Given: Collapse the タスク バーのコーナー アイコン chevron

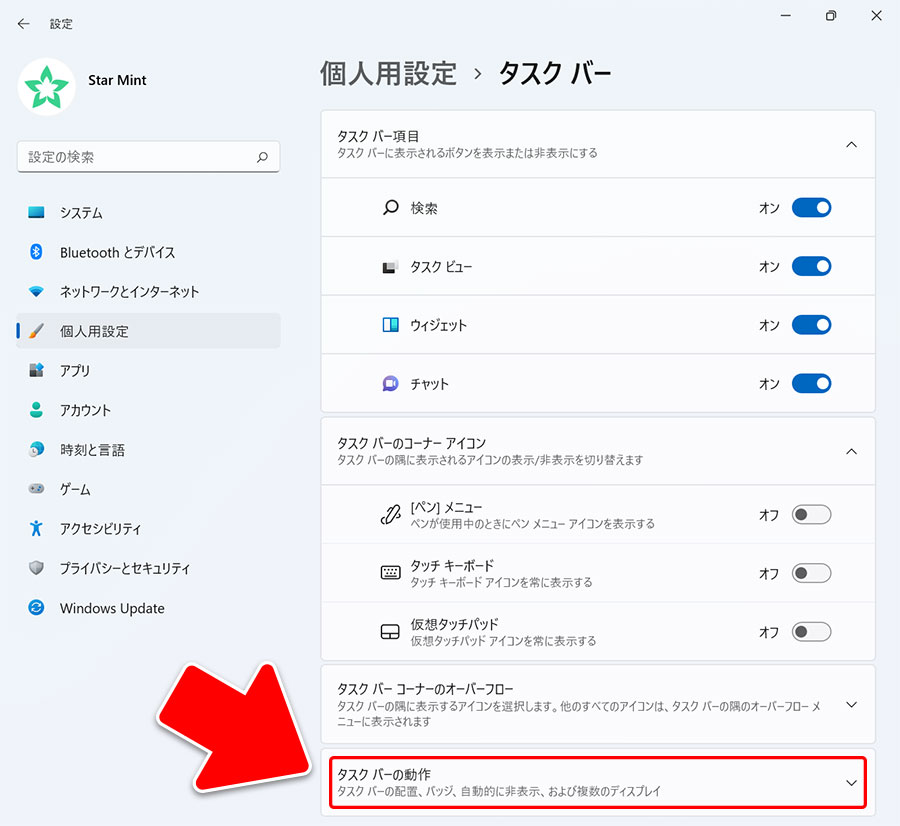Looking at the screenshot, I should 851,452.
